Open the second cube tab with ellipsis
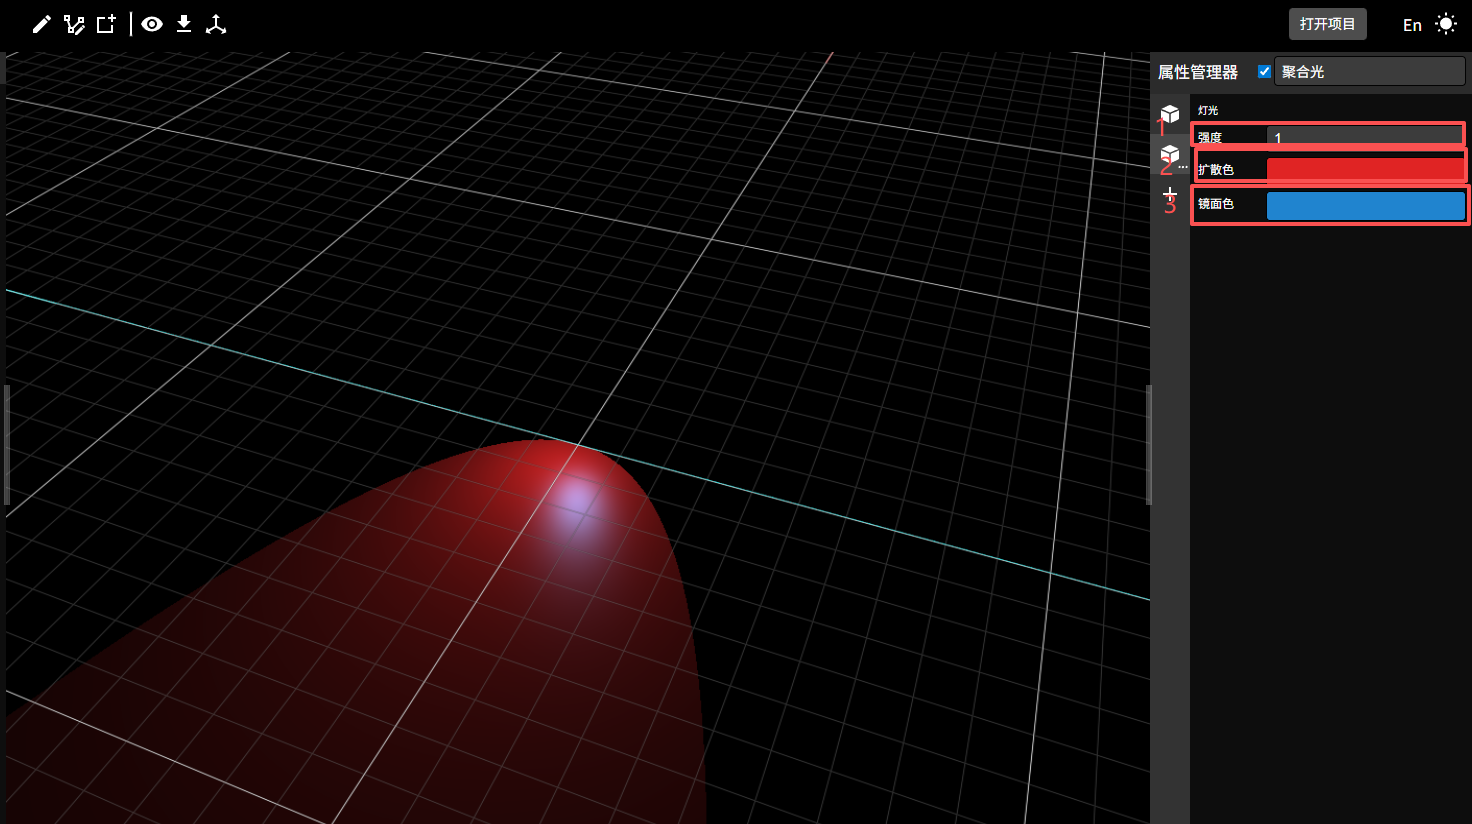Viewport: 1472px width, 824px height. coord(1170,155)
